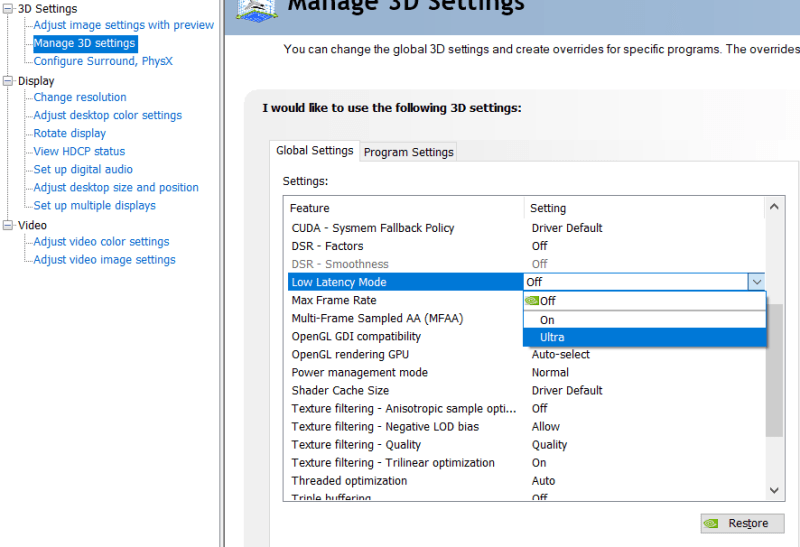This screenshot has height=547, width=800.
Task: Open View HDCP status page
Action: click(x=79, y=151)
